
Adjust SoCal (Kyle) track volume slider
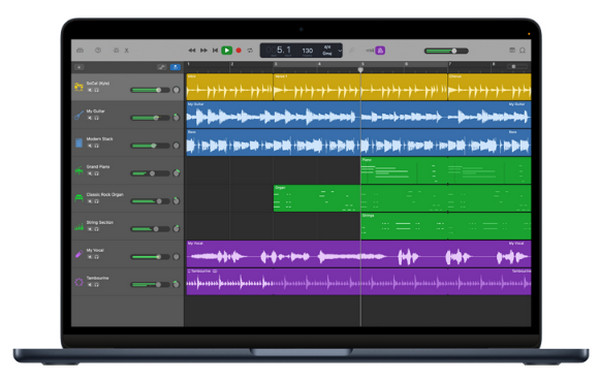click(150, 90)
